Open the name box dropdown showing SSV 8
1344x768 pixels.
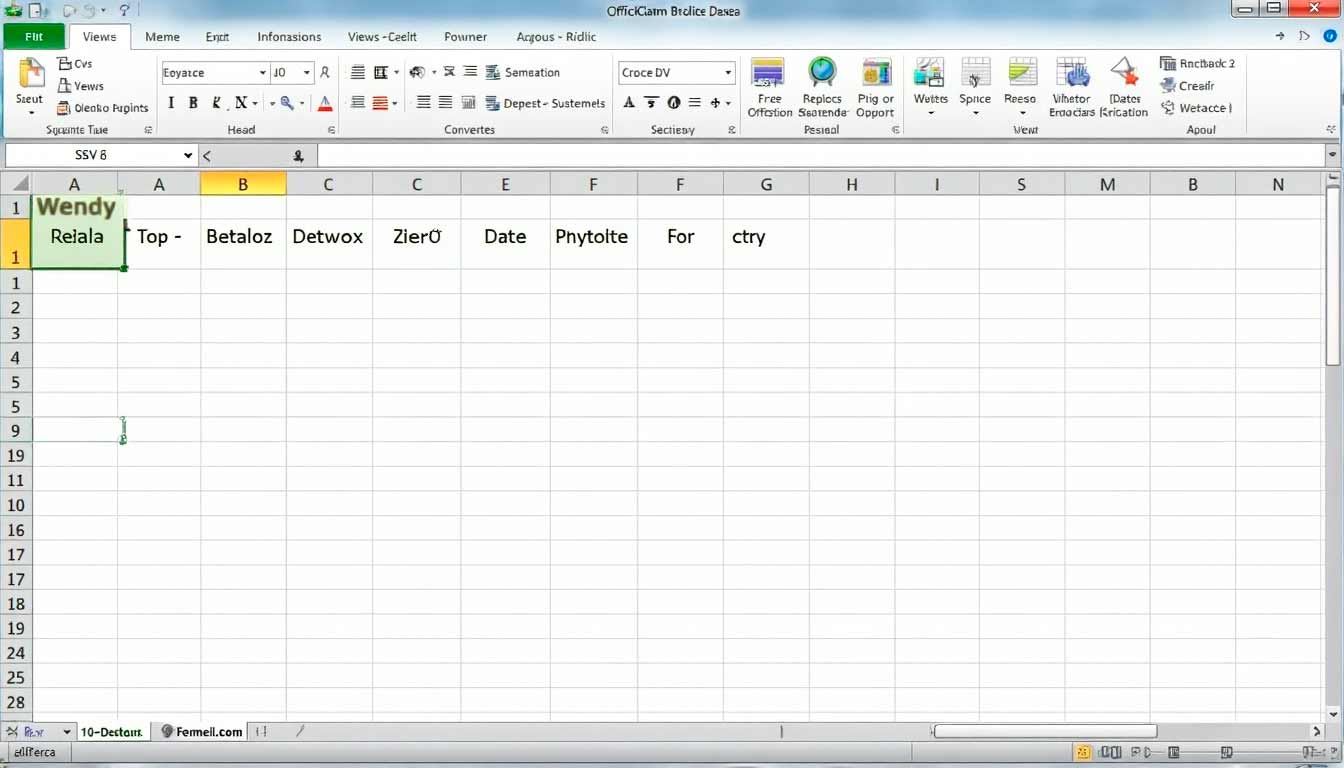[187, 156]
